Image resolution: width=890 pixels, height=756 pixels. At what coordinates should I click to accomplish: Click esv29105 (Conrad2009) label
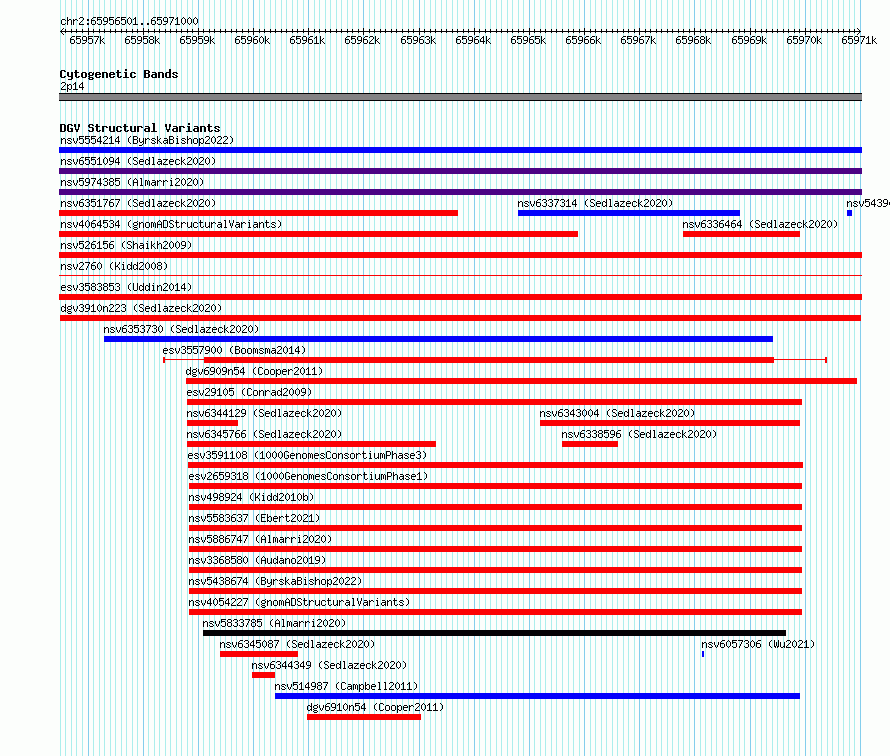pyautogui.click(x=249, y=392)
